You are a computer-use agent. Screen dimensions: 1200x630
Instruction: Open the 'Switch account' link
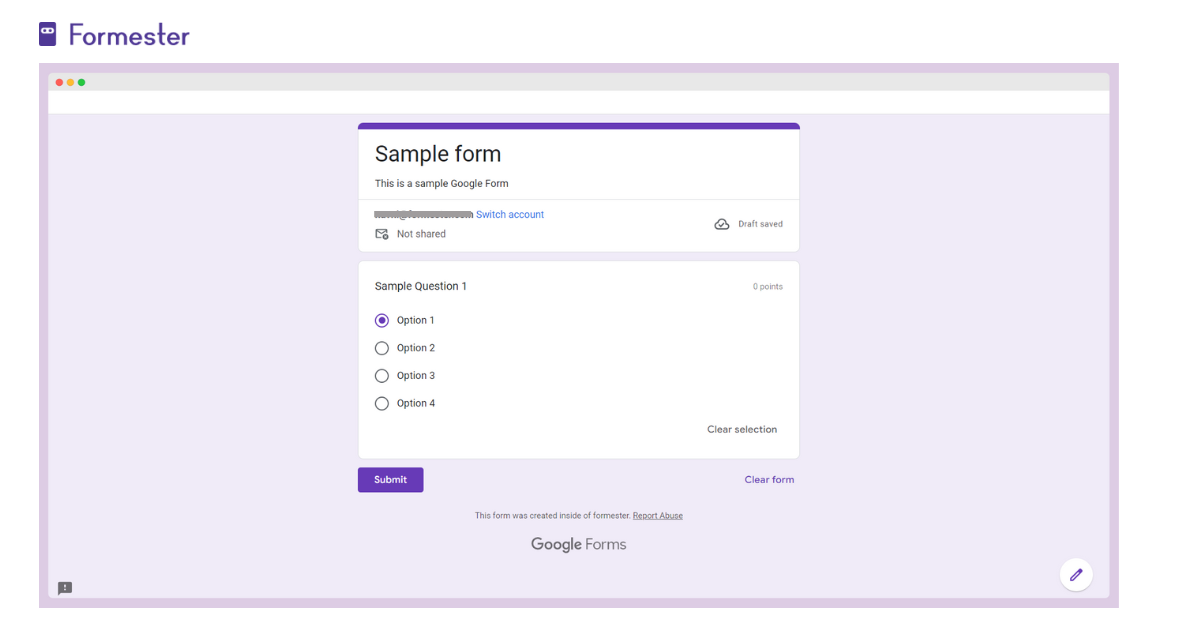coord(510,214)
